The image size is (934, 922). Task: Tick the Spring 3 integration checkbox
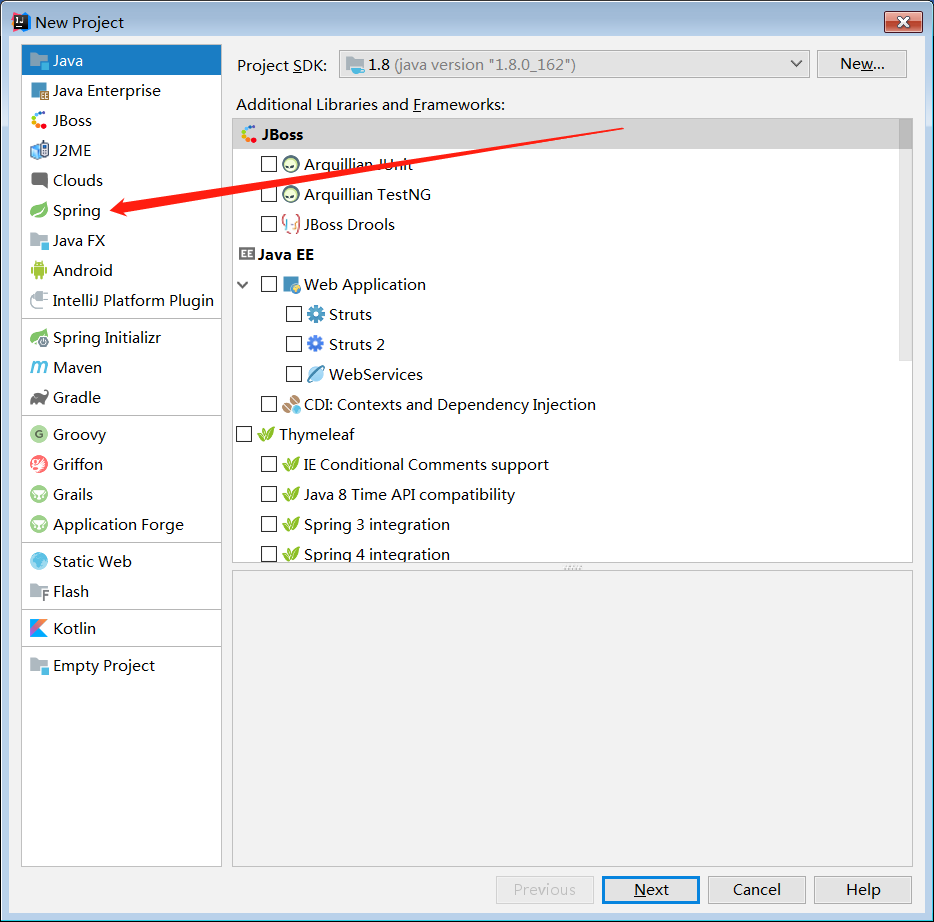[269, 524]
